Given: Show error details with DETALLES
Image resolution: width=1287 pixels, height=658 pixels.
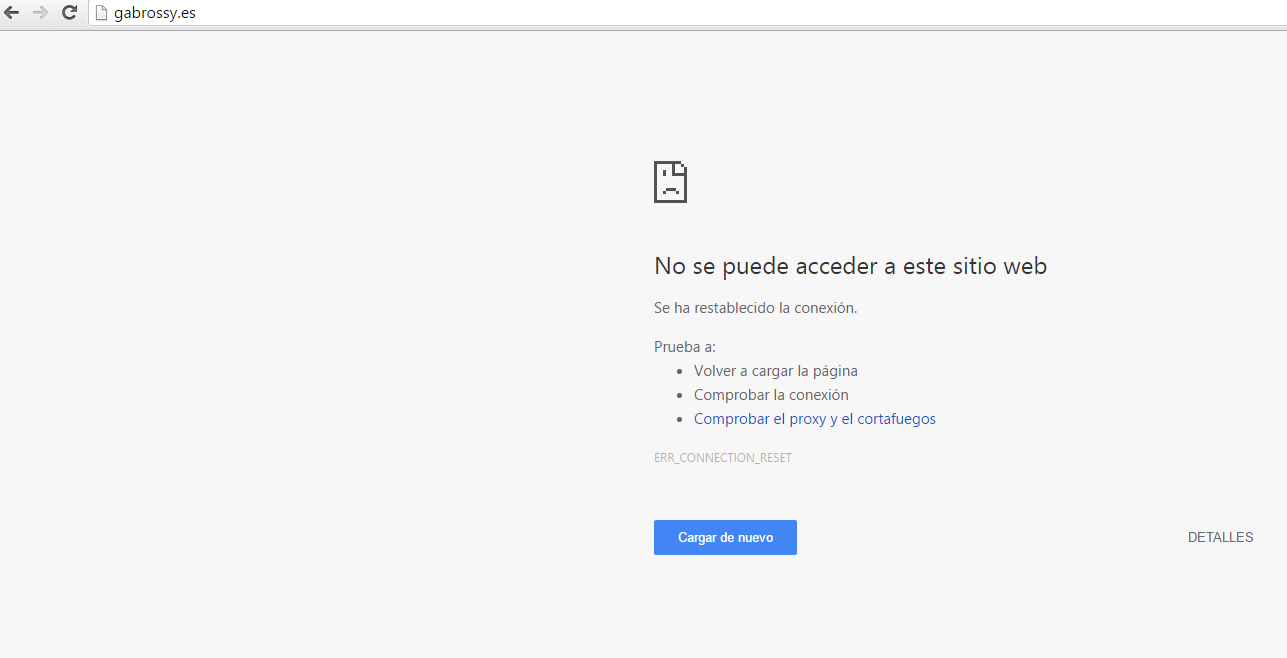Looking at the screenshot, I should pos(1220,537).
